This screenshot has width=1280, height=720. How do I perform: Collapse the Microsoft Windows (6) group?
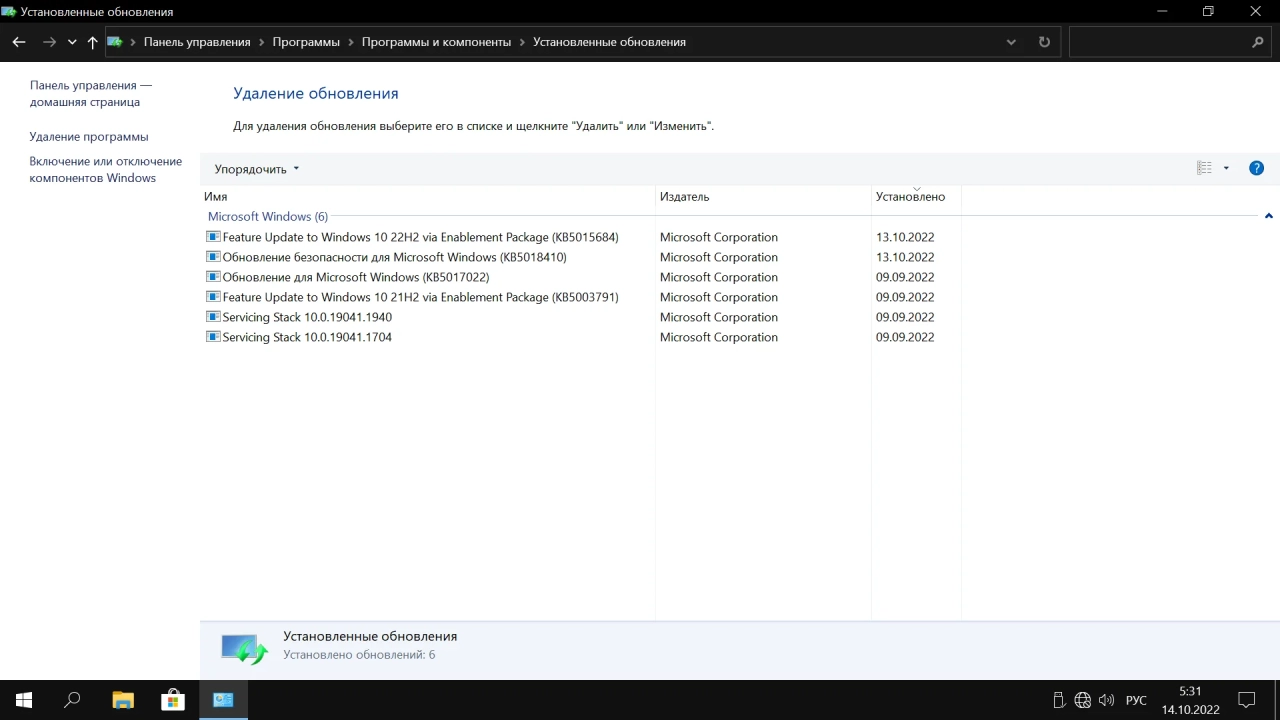click(1268, 216)
